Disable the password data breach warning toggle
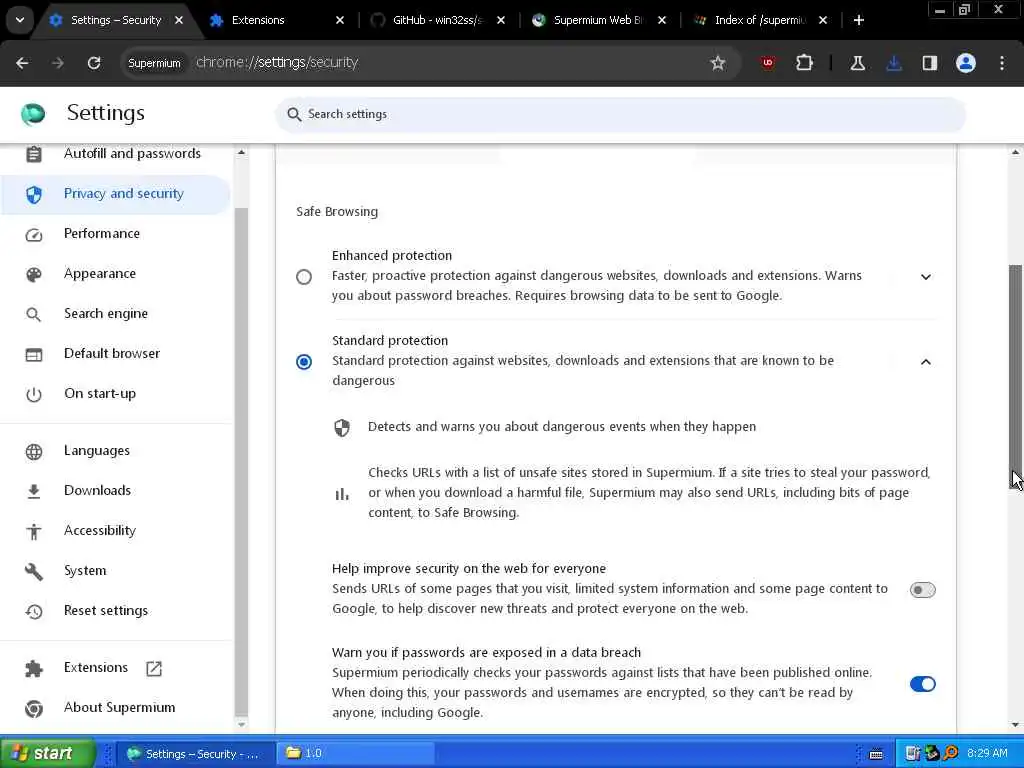The height and width of the screenshot is (768, 1024). (x=922, y=684)
